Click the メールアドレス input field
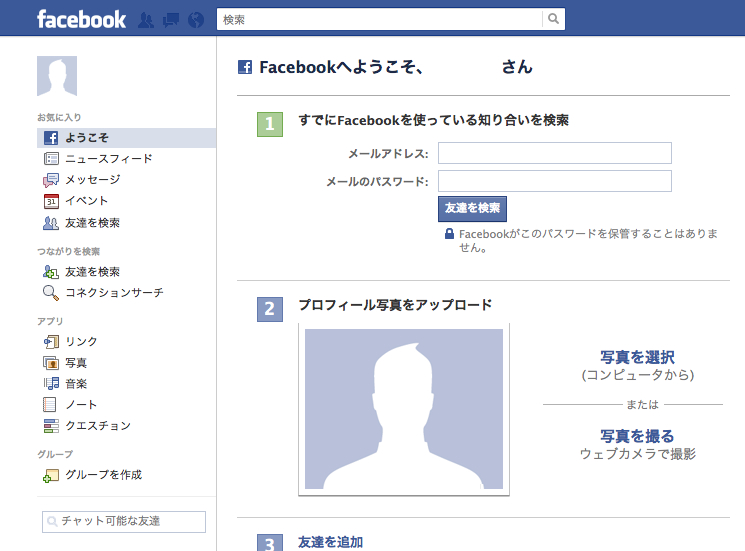 (x=555, y=153)
